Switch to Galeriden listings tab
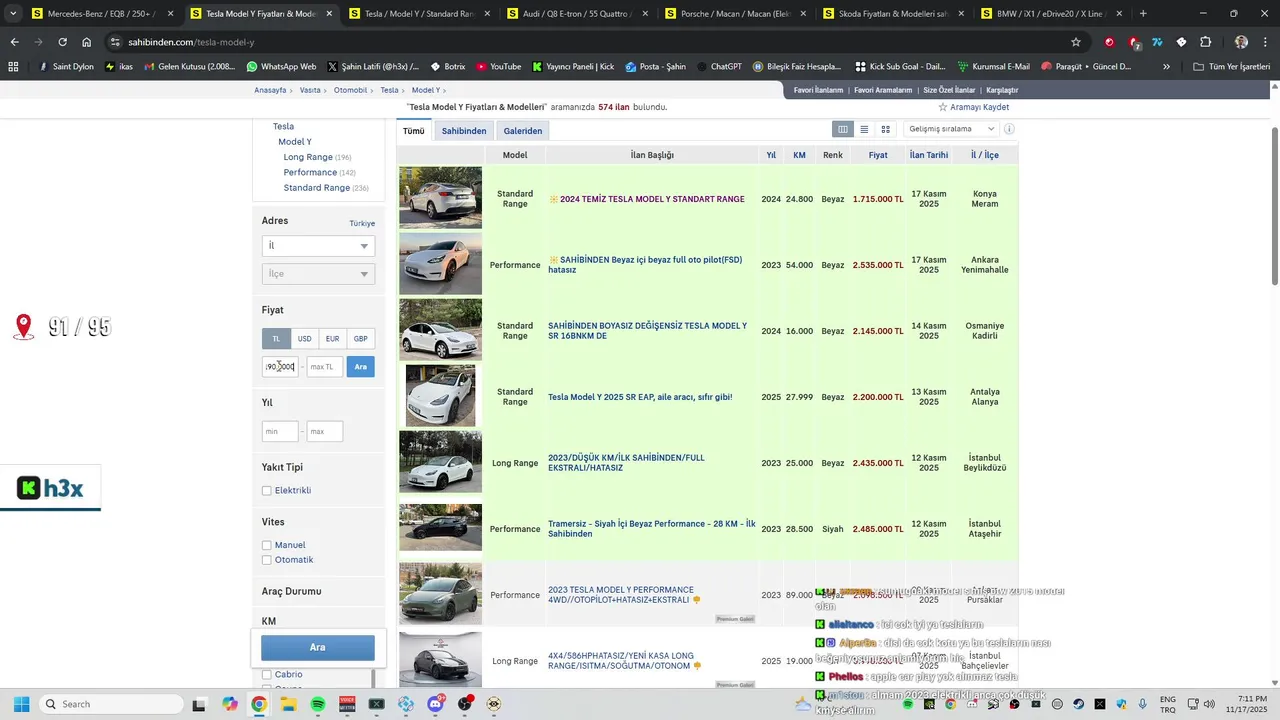Image resolution: width=1280 pixels, height=720 pixels. (x=523, y=131)
